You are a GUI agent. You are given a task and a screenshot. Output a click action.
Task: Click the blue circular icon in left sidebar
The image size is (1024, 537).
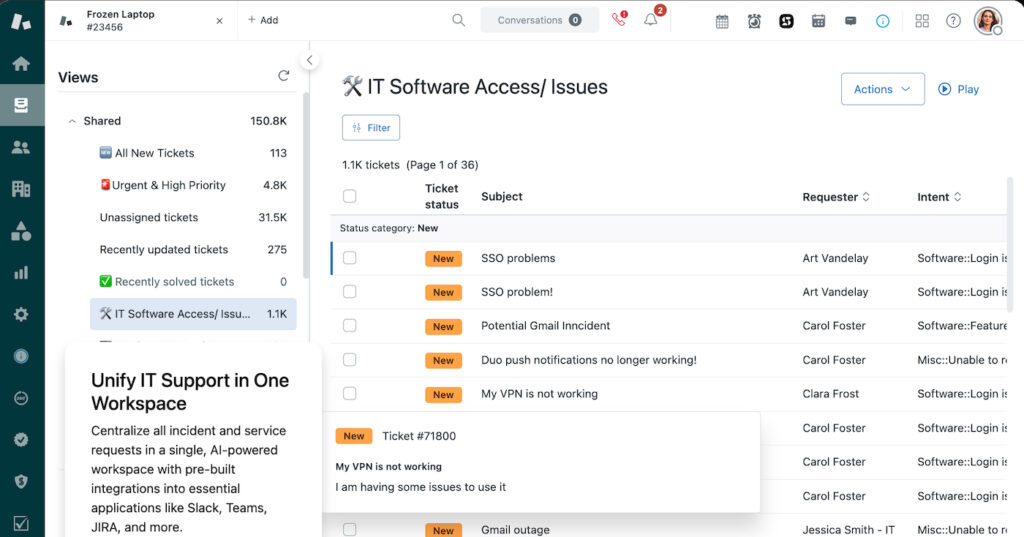21,356
